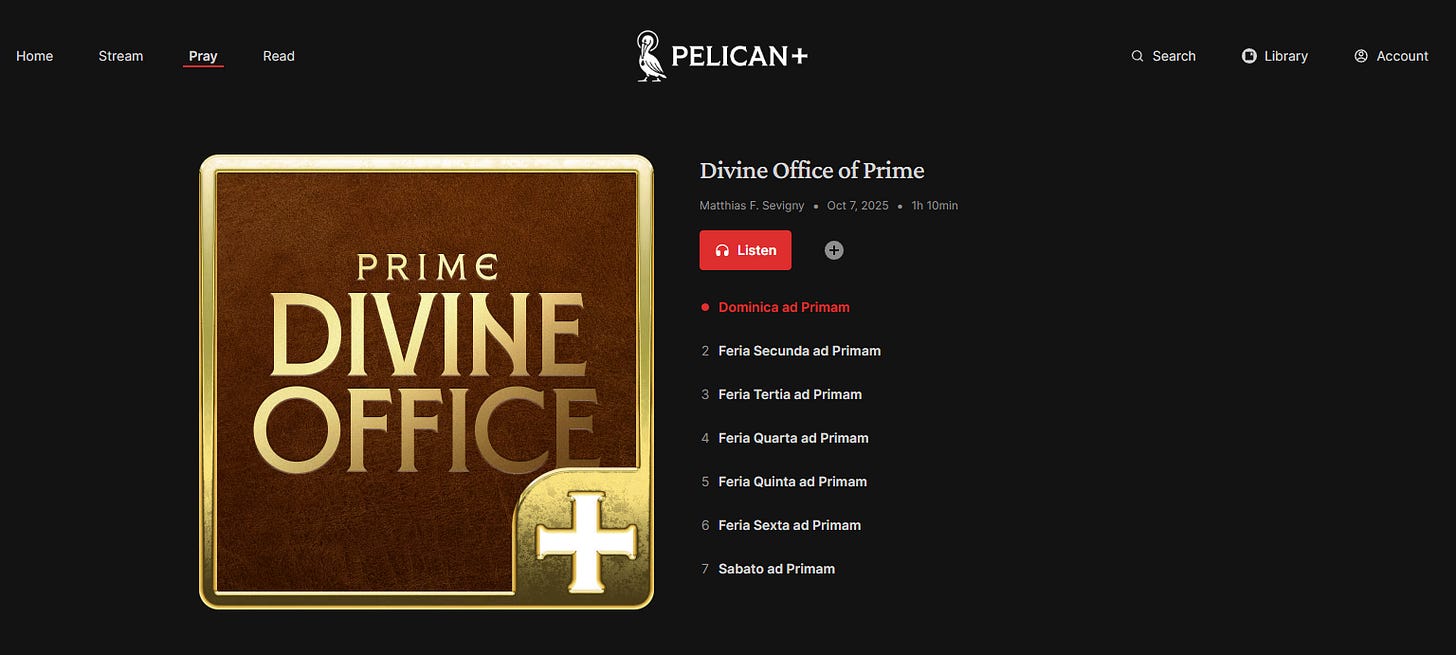Play the Sabato ad Primam track

point(776,568)
